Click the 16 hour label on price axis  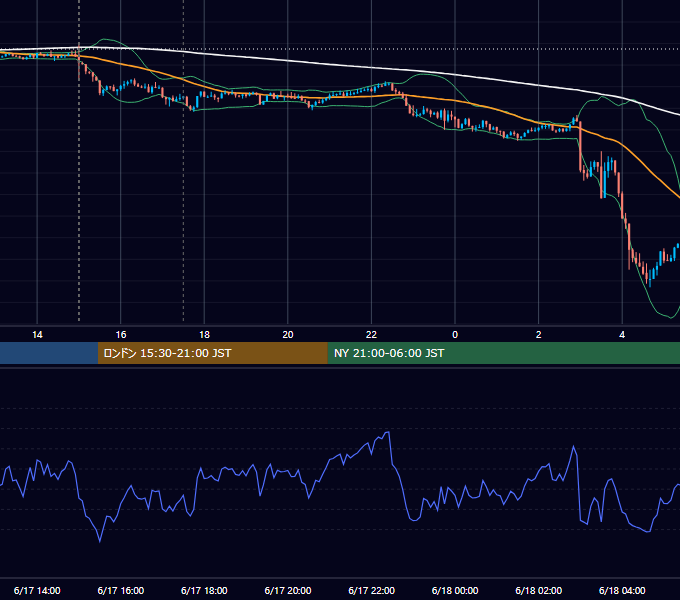[121, 335]
